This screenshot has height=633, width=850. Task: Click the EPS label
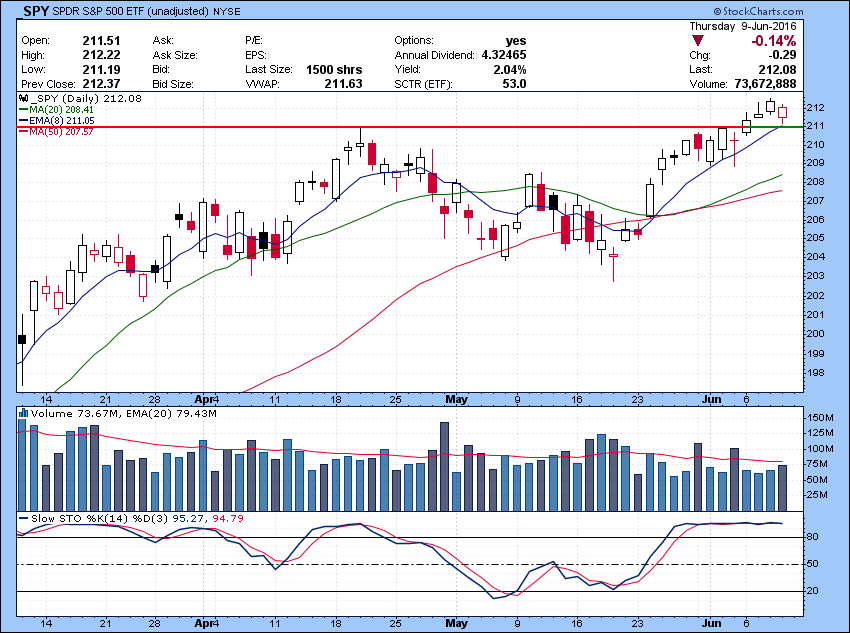(256, 55)
